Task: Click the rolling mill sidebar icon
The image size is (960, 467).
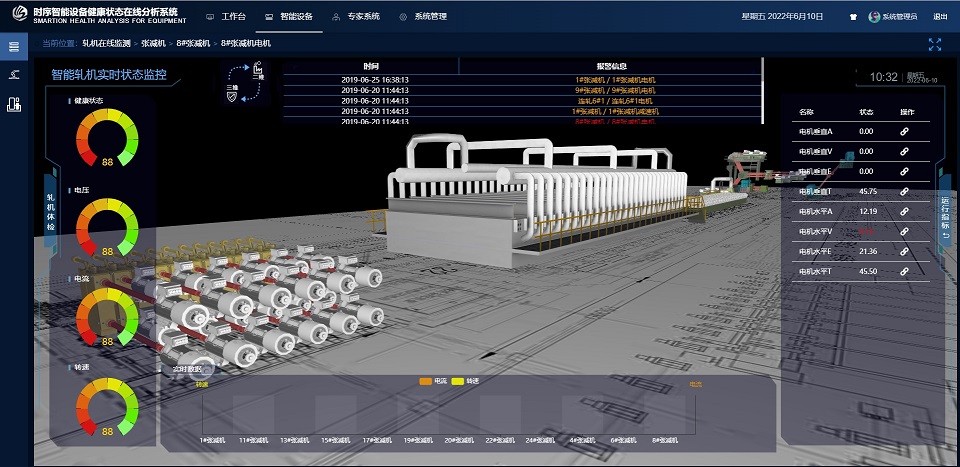Action: click(13, 75)
